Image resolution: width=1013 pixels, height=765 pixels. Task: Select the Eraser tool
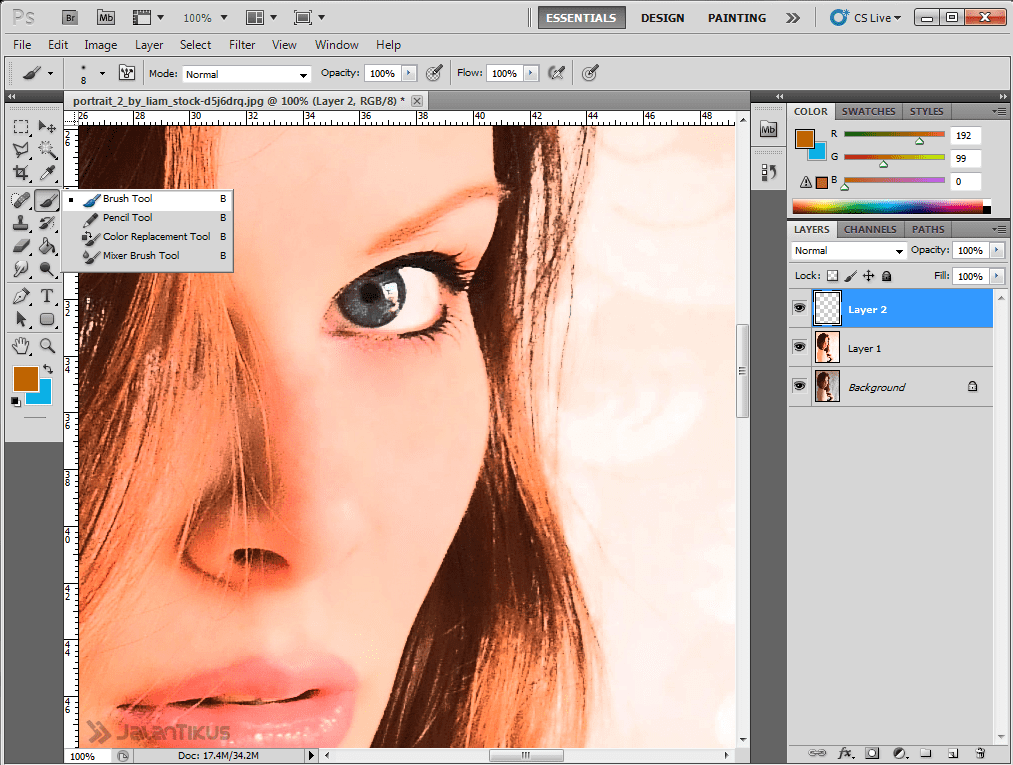coord(21,246)
